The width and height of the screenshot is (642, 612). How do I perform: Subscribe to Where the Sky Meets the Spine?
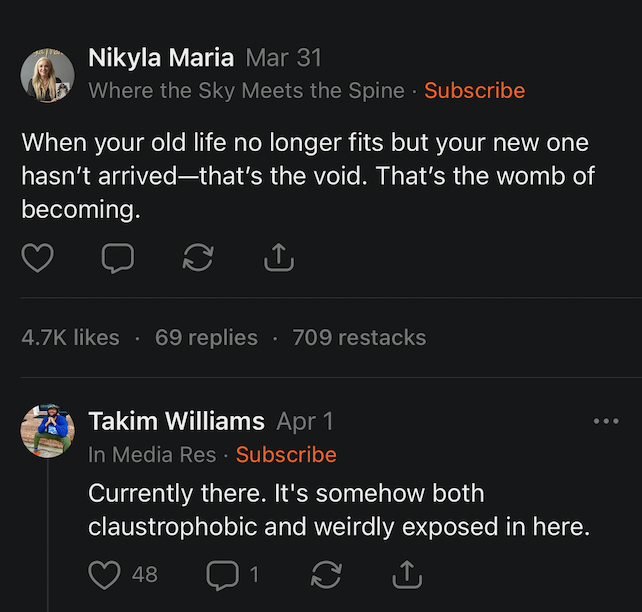pos(474,90)
